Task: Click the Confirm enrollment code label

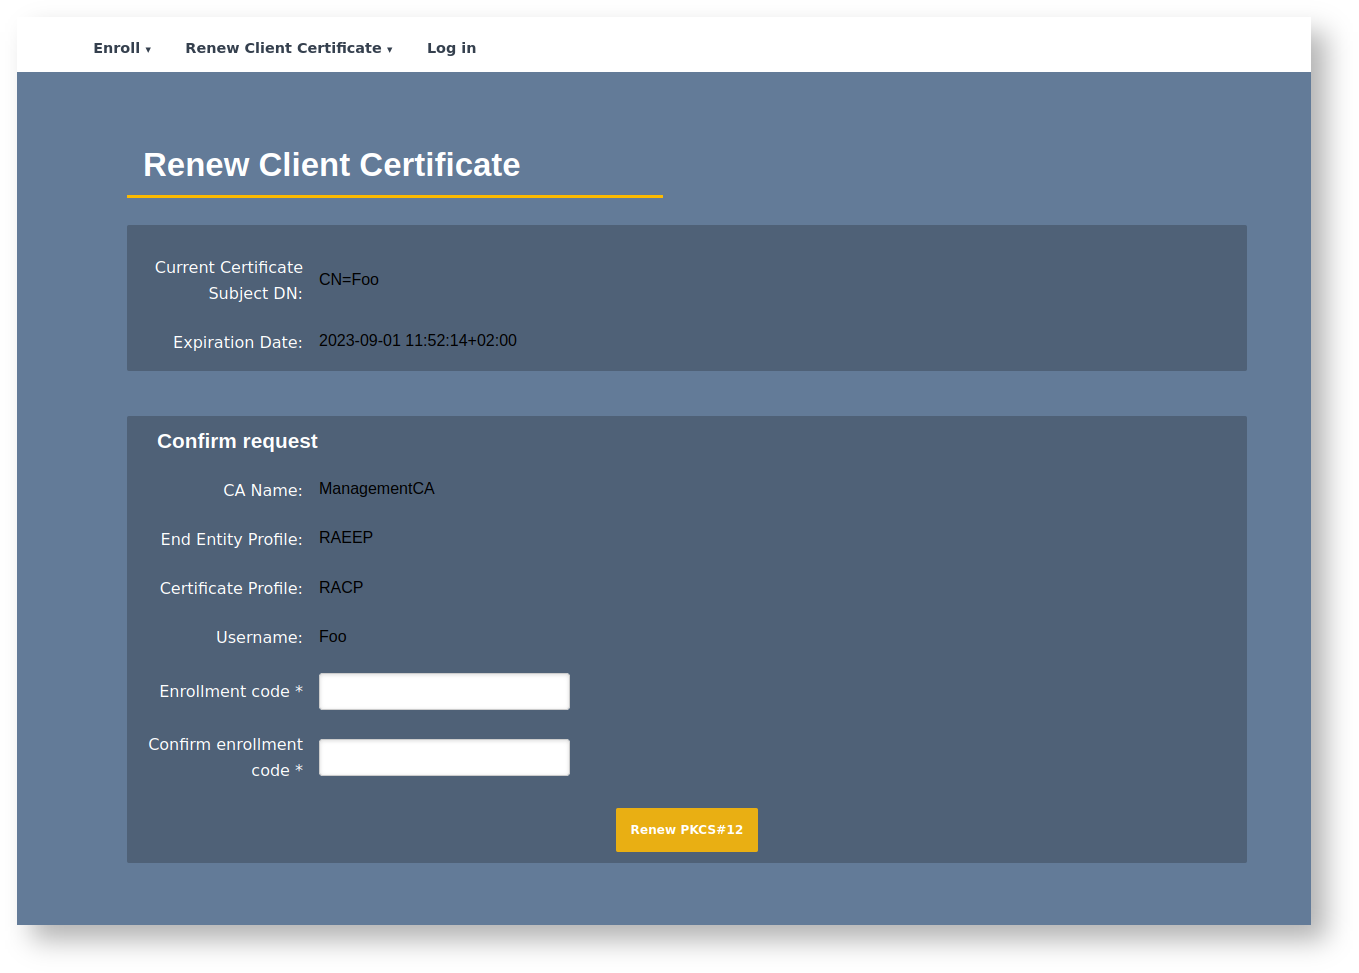Action: [226, 757]
